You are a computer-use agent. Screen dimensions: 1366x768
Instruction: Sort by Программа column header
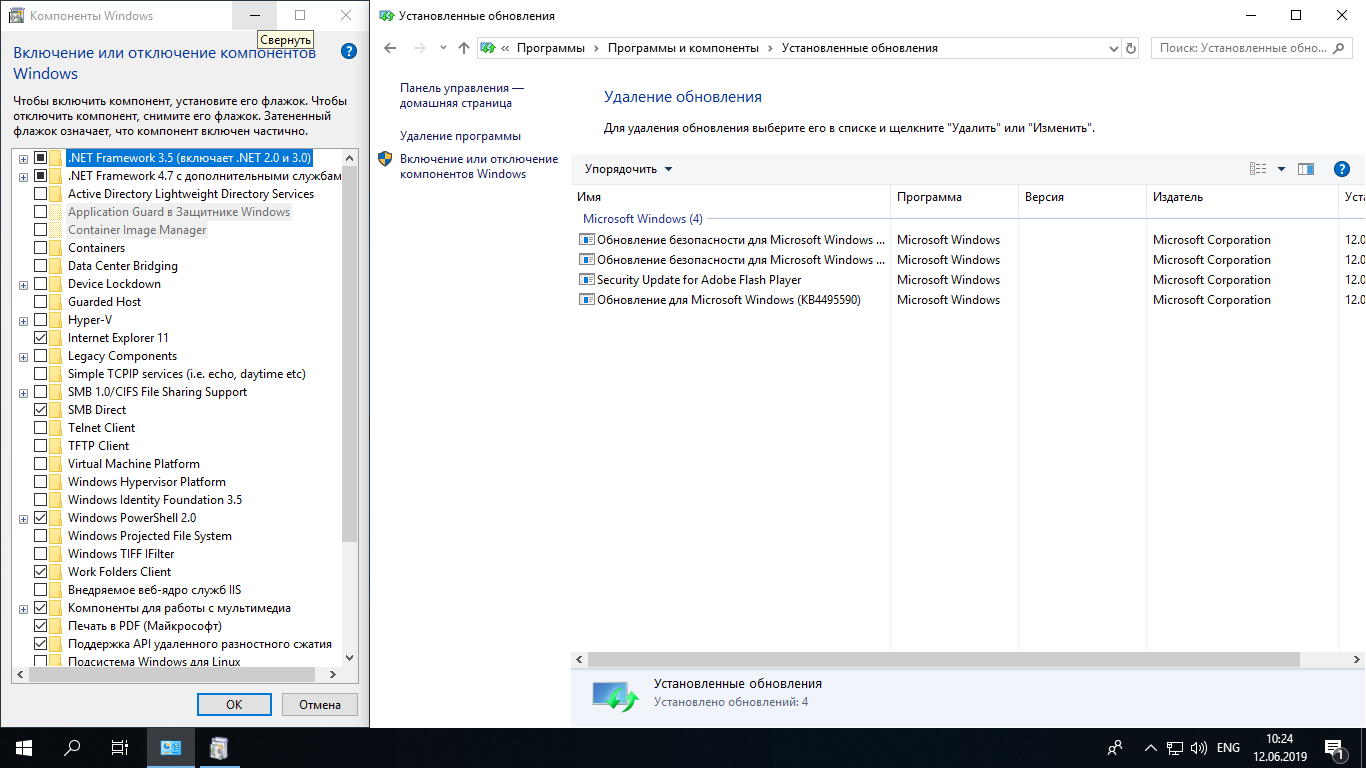coord(954,197)
